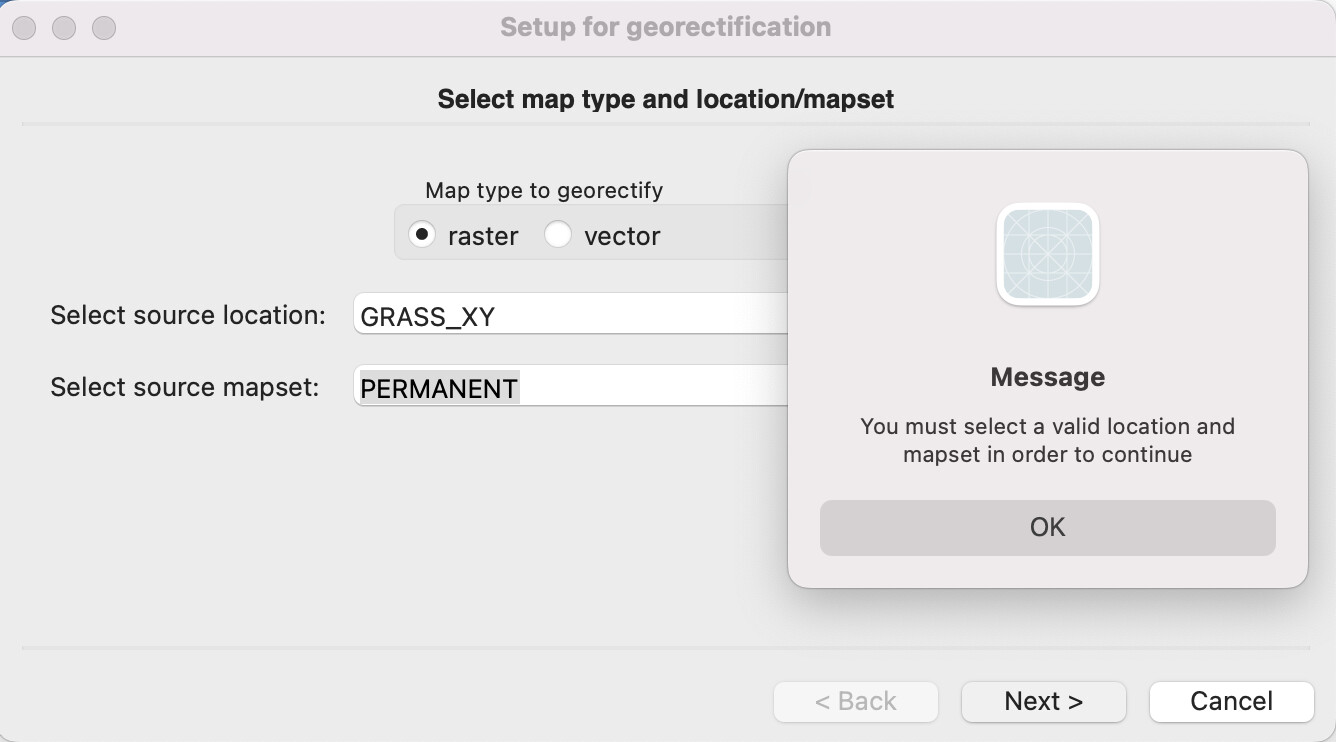Click the 'You must select a valid location' message

[1048, 440]
